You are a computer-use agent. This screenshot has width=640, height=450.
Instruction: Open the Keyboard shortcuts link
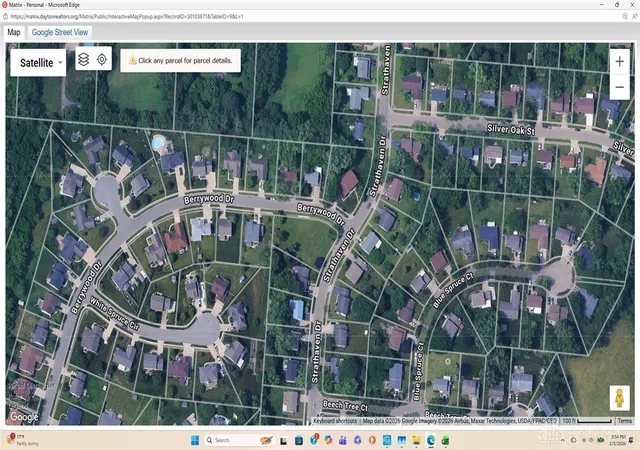tap(335, 421)
